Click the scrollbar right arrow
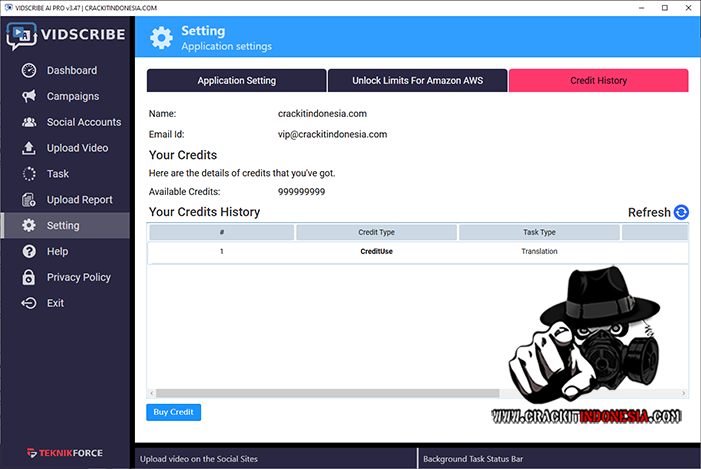701x469 pixels. point(684,393)
